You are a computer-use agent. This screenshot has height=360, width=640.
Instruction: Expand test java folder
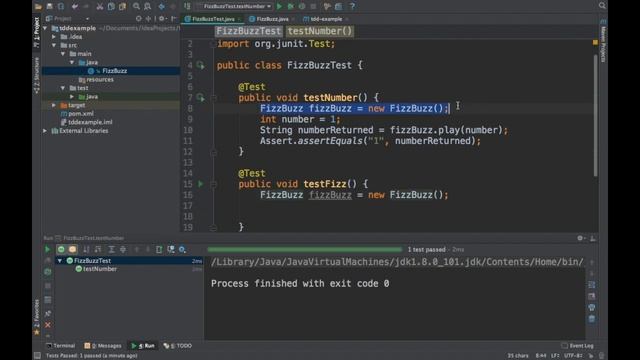(x=72, y=97)
